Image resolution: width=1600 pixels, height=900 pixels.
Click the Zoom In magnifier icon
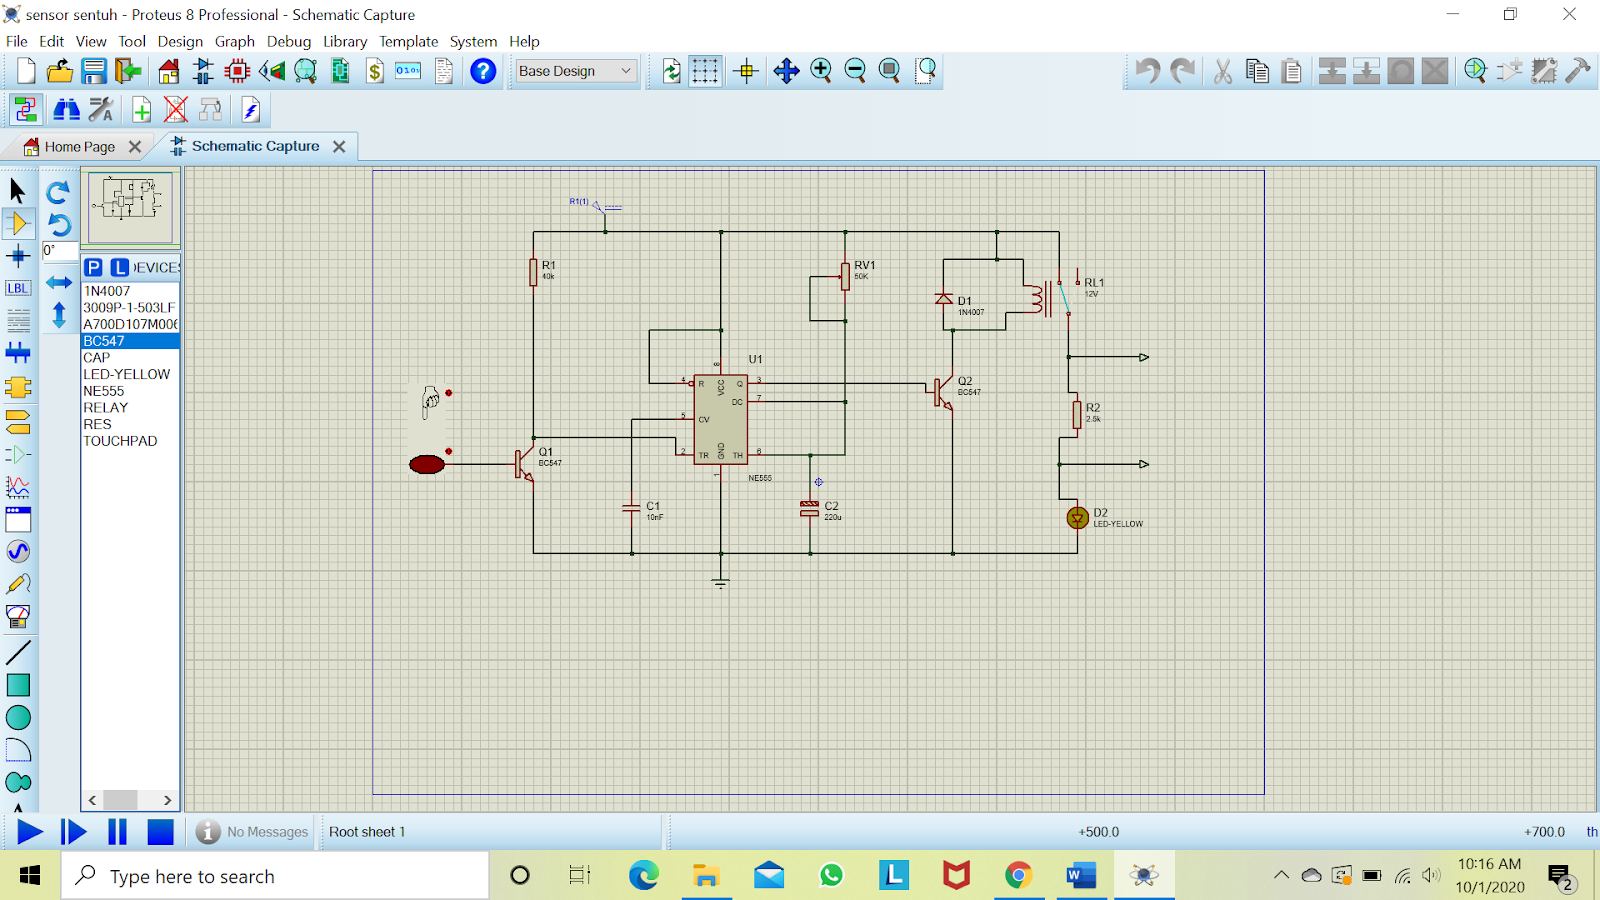click(x=821, y=71)
